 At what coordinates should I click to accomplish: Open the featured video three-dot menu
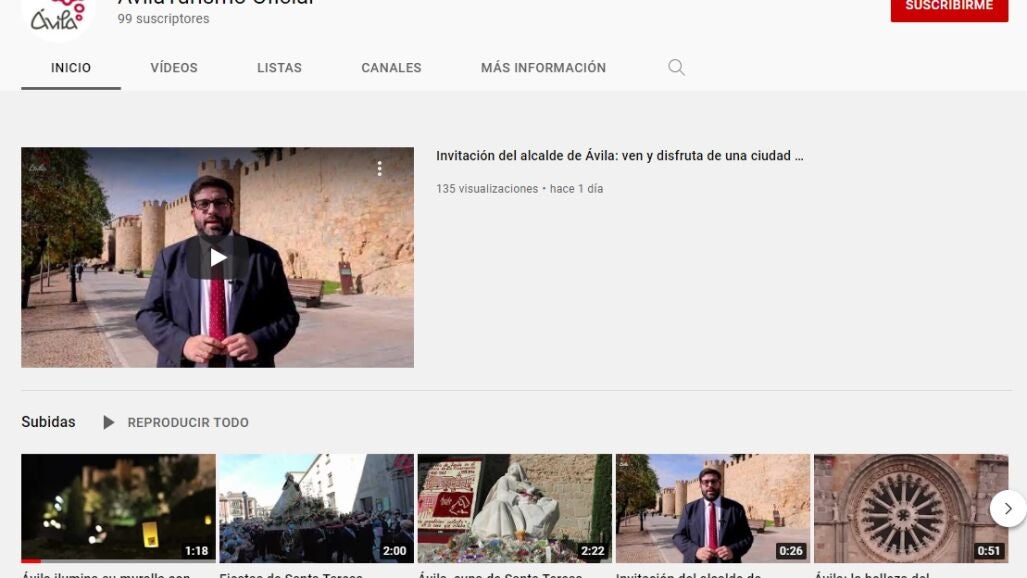pos(379,169)
